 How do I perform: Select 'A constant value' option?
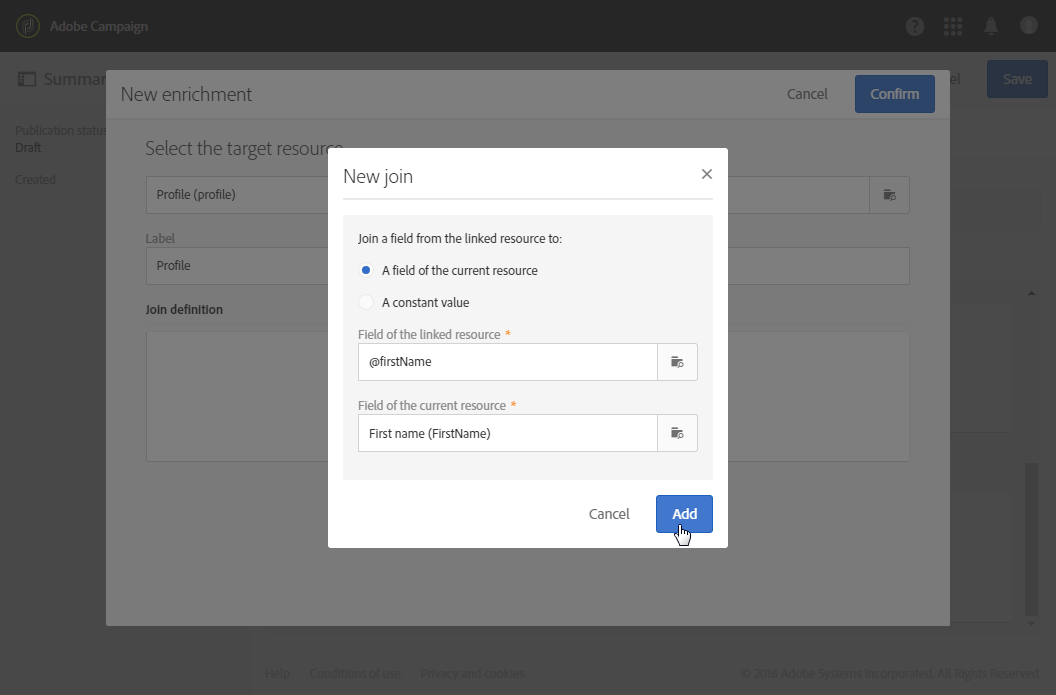(x=366, y=302)
